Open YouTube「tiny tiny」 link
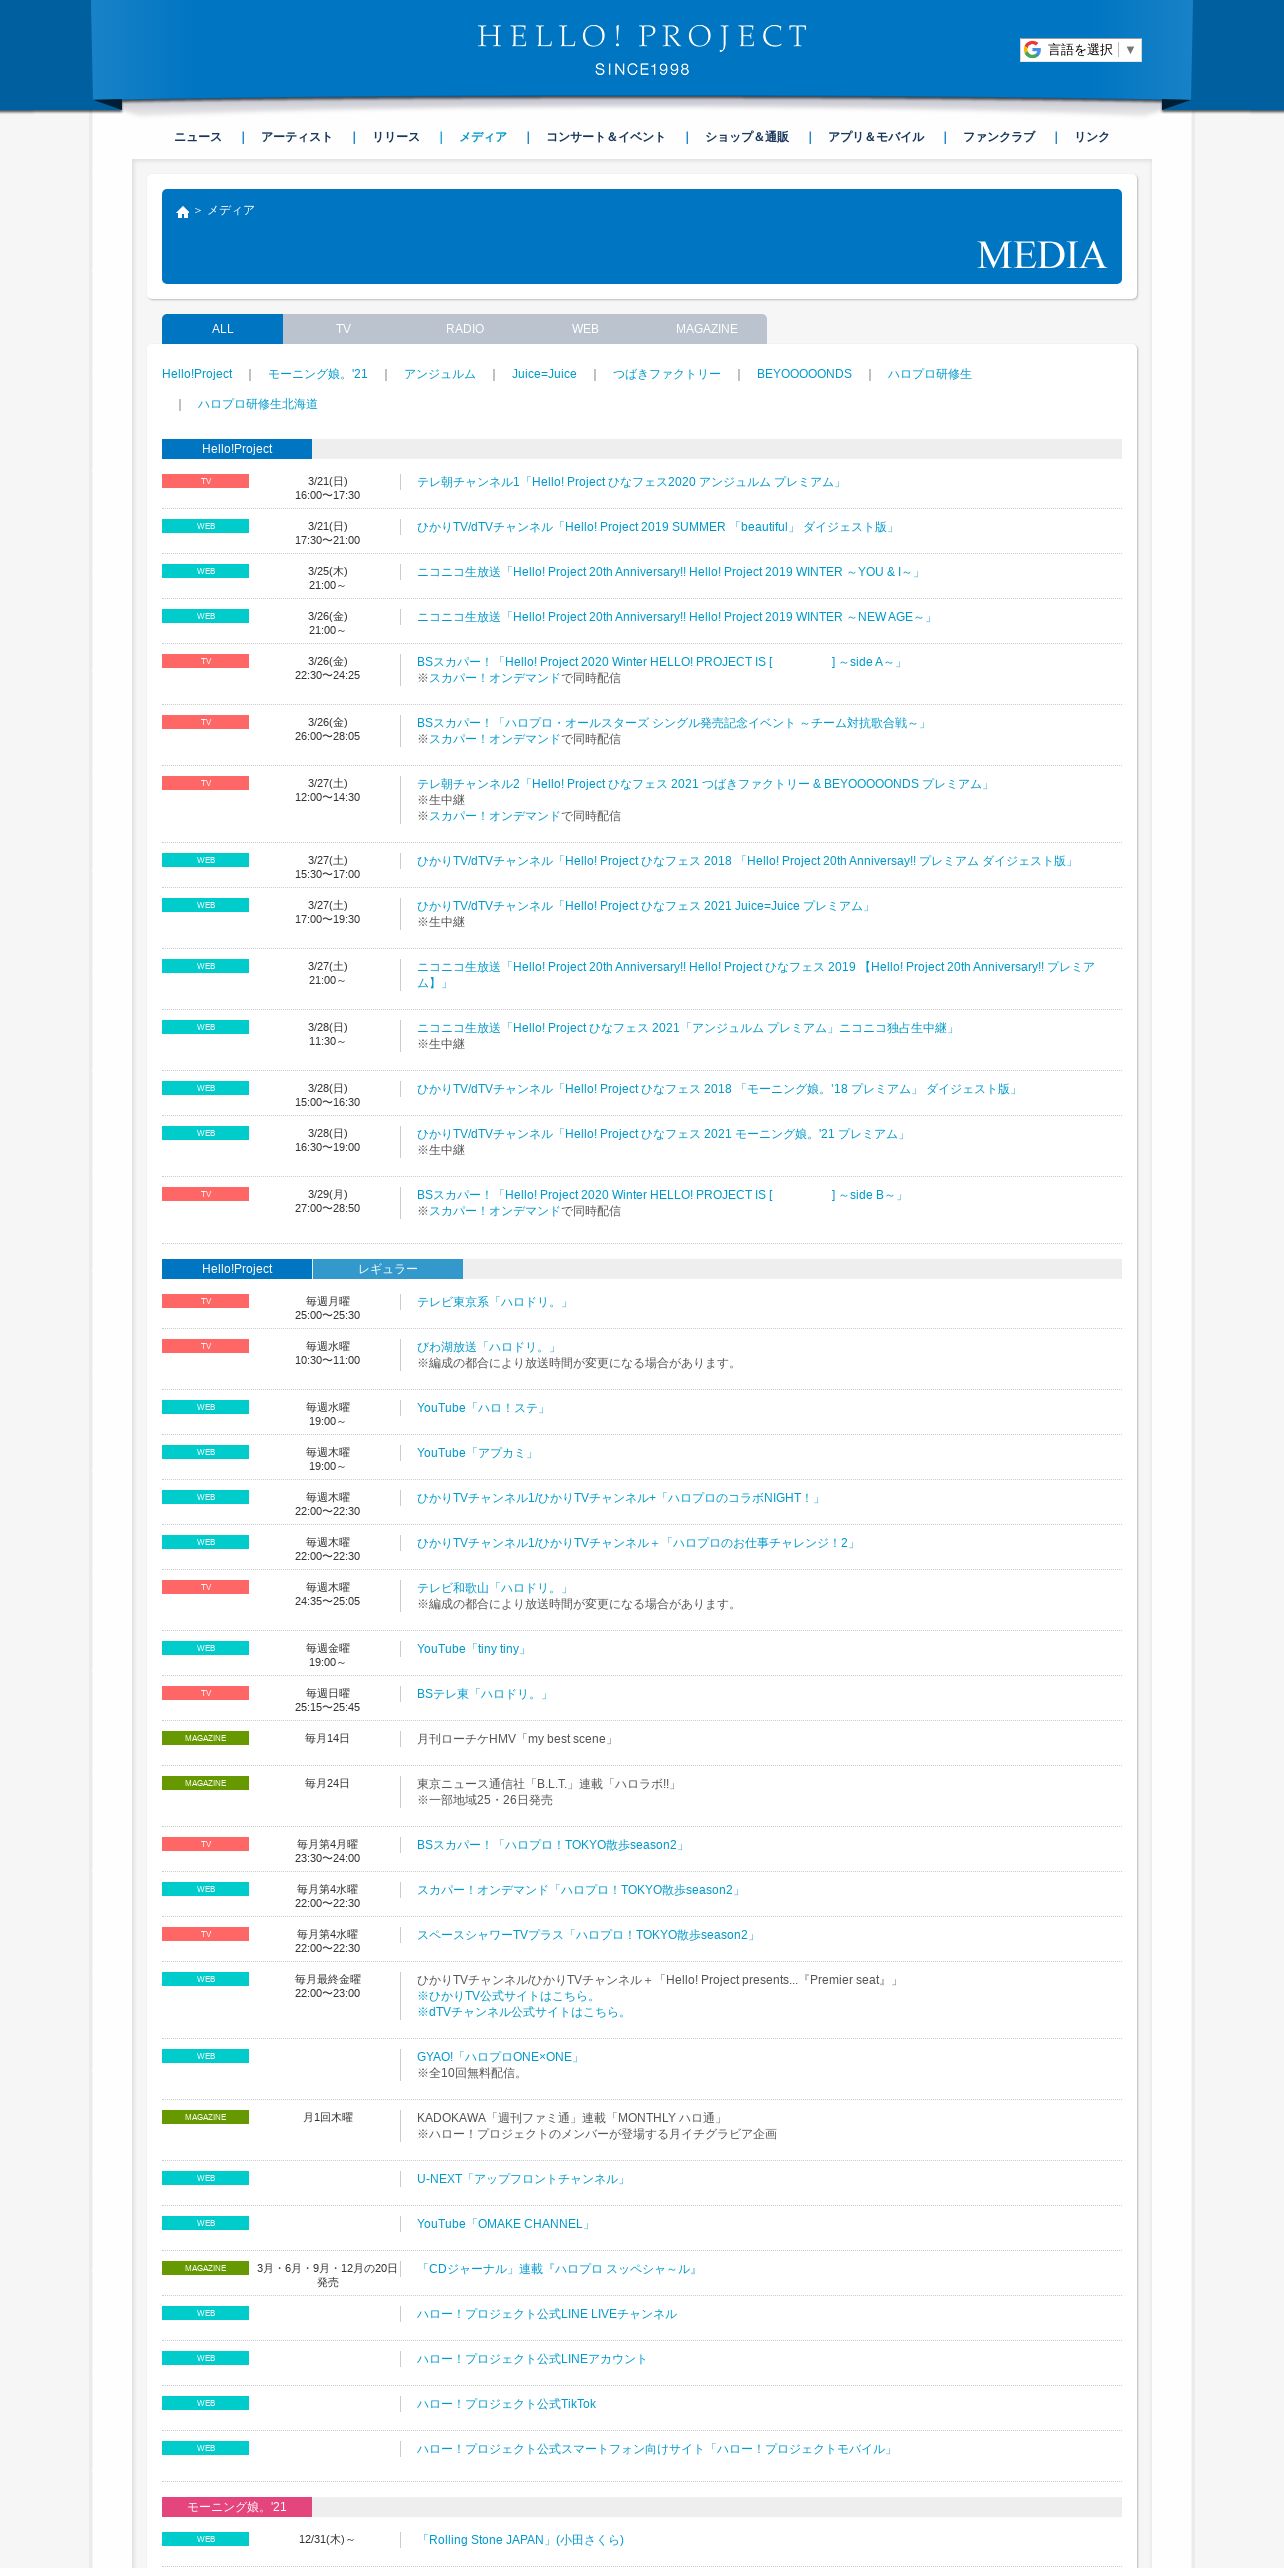 point(473,1649)
